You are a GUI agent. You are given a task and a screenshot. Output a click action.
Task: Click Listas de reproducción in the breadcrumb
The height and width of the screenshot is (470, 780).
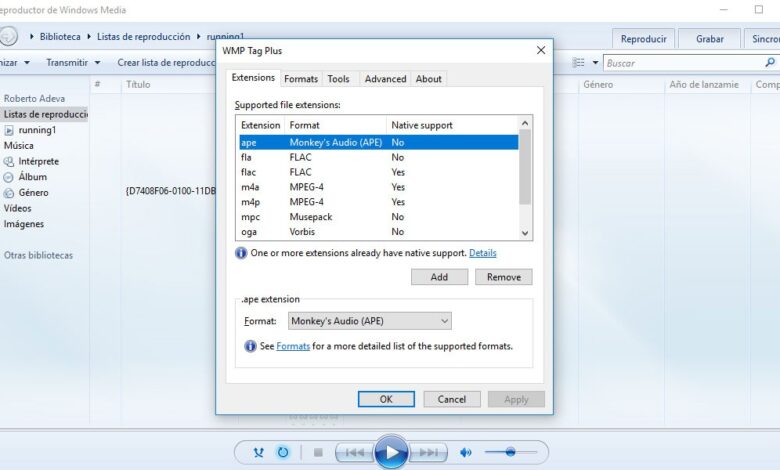coord(143,37)
